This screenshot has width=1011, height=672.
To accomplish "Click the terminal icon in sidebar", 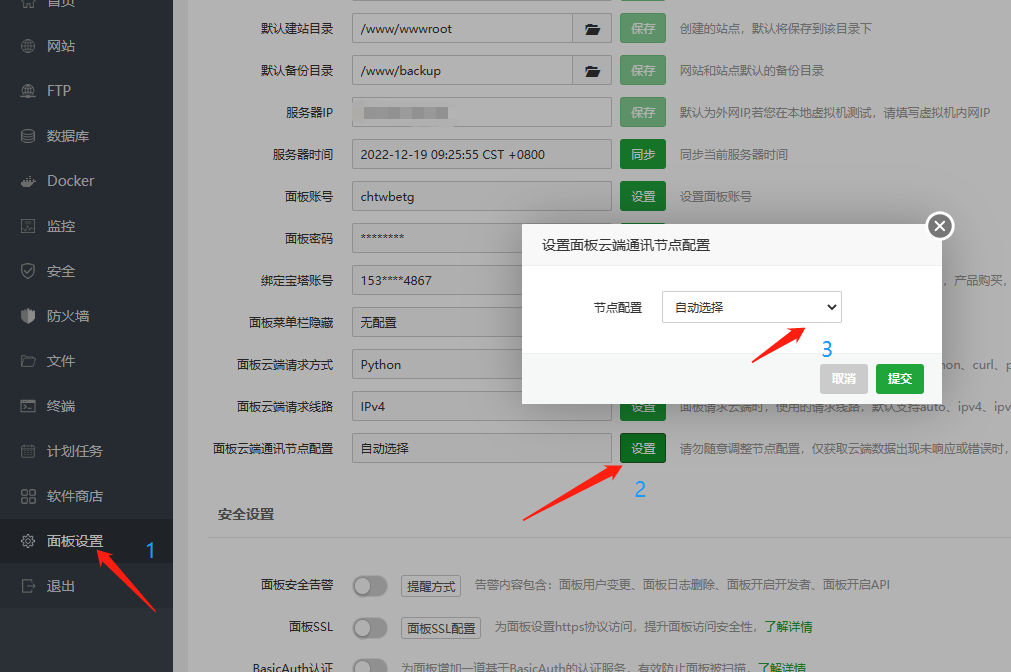I will coord(28,406).
